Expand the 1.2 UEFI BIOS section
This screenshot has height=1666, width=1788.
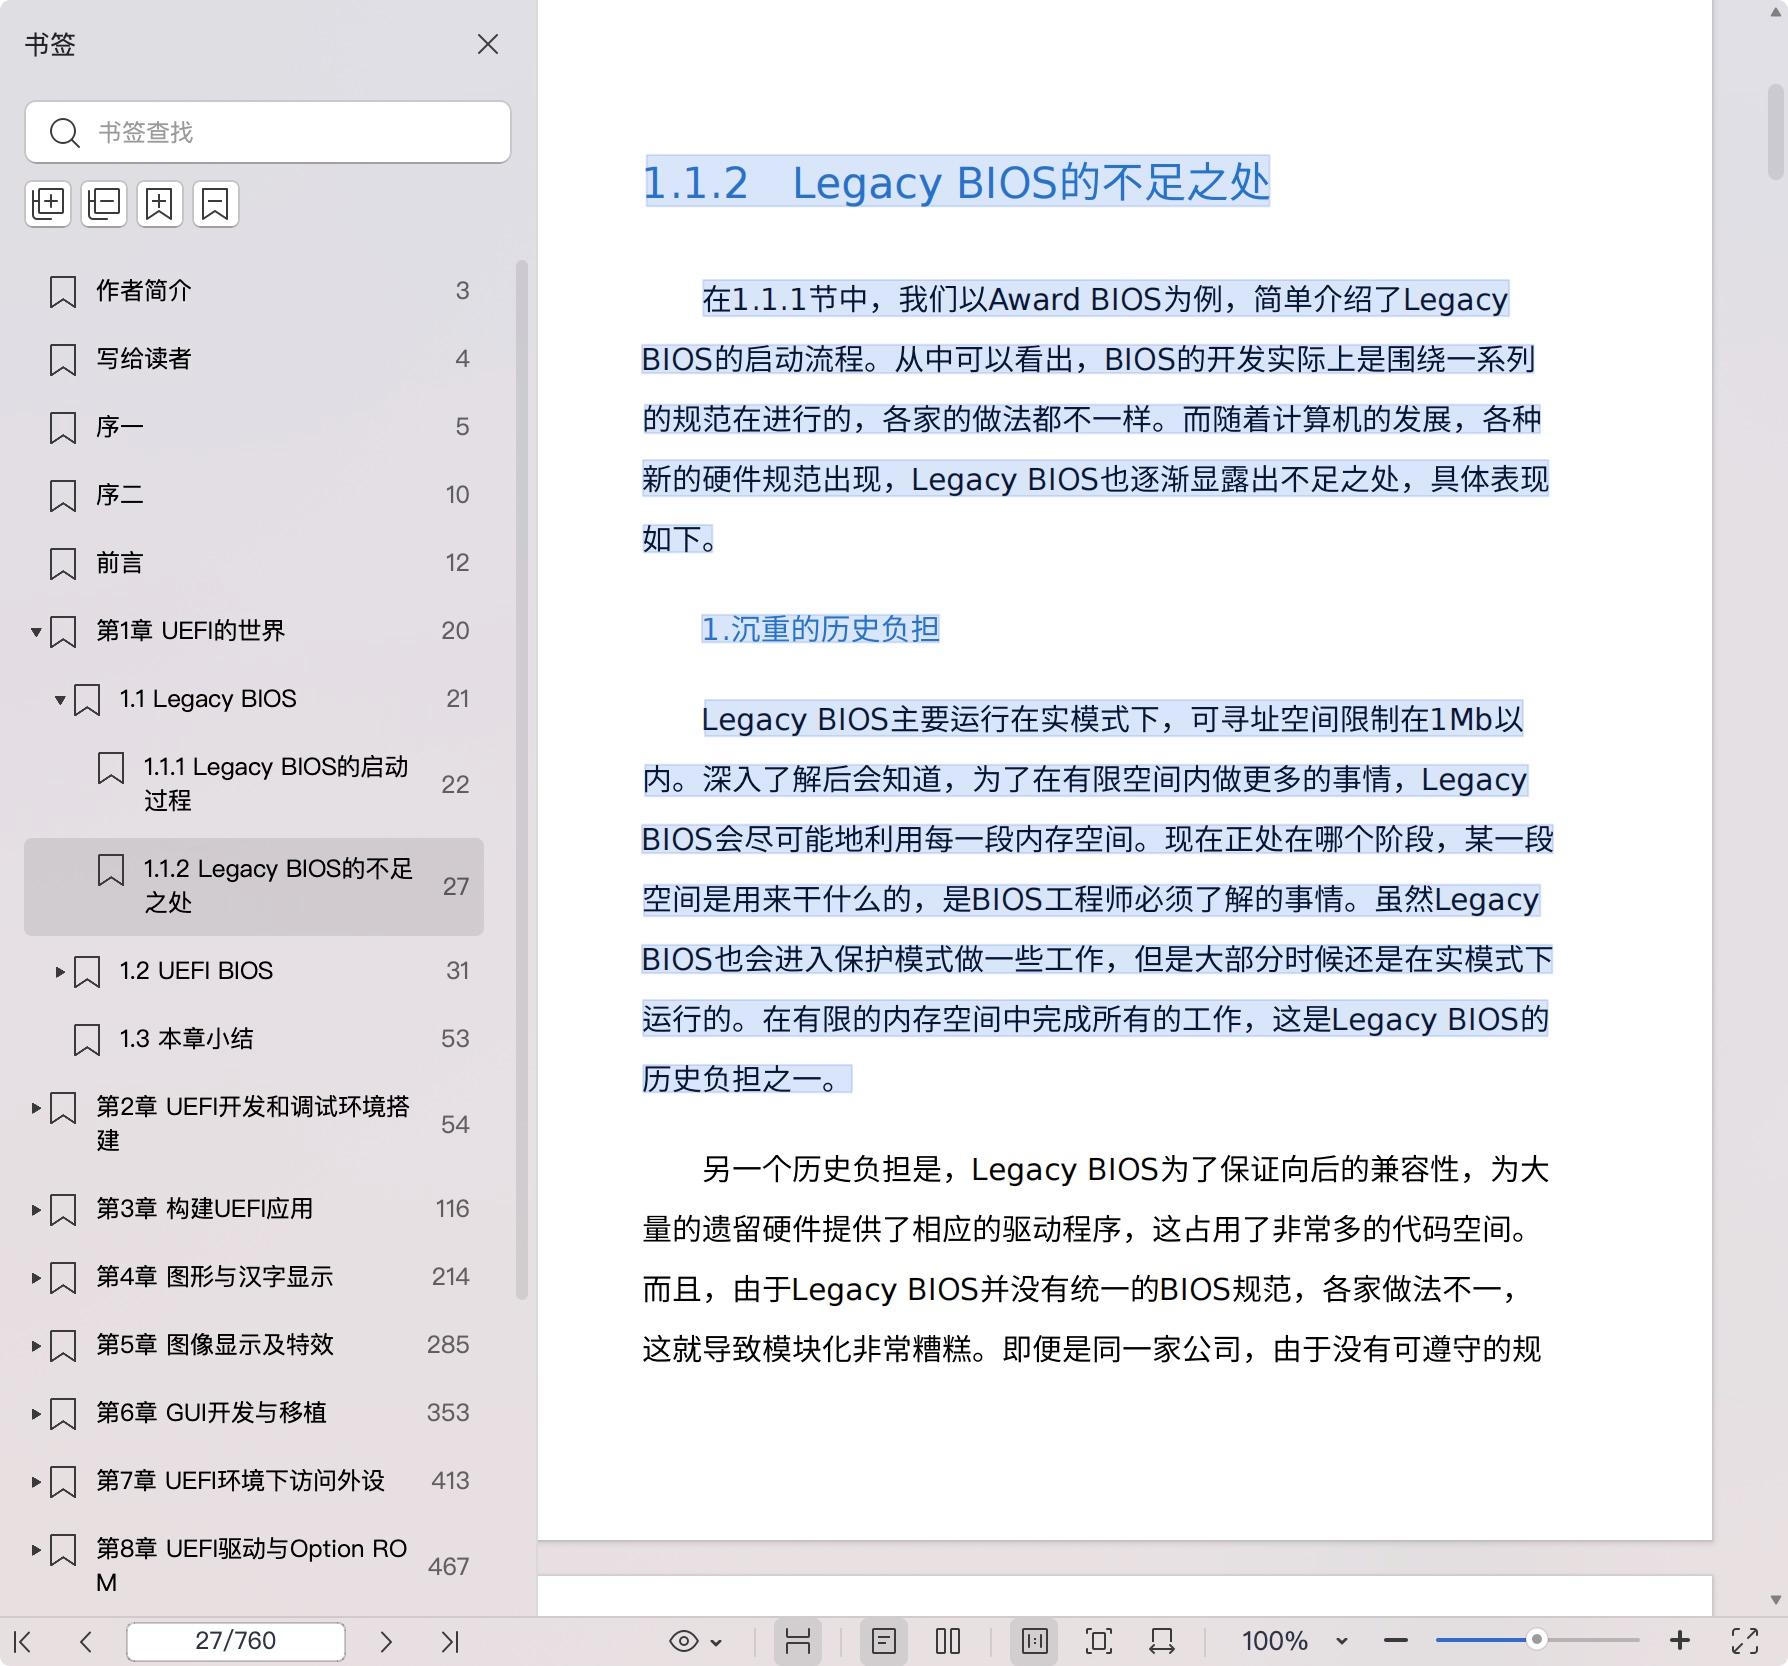click(x=60, y=971)
